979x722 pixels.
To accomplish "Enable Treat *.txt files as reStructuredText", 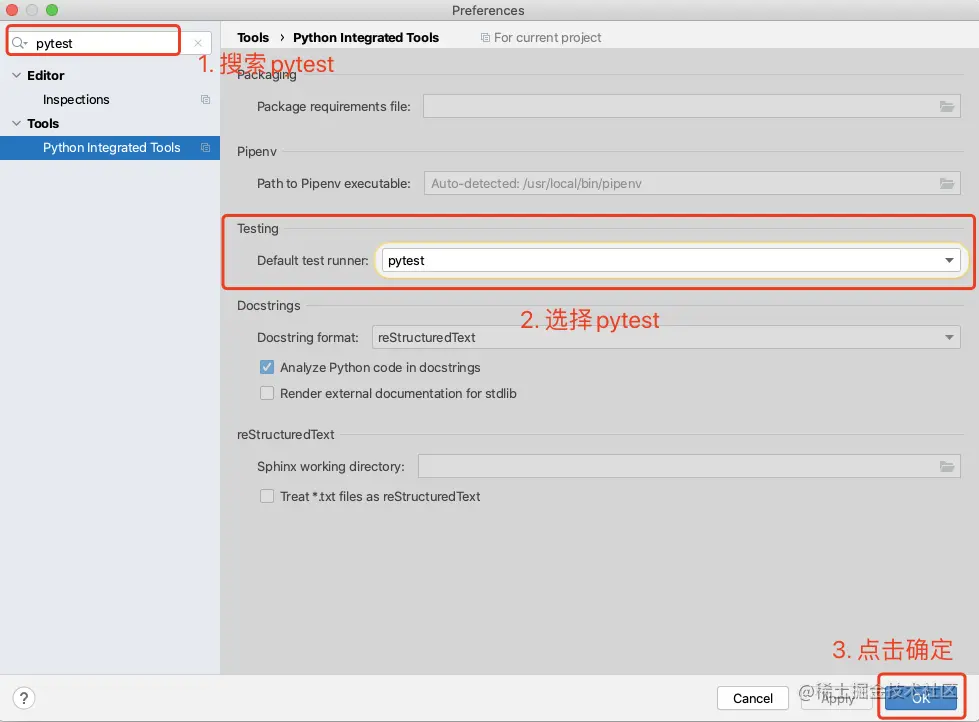I will 267,496.
